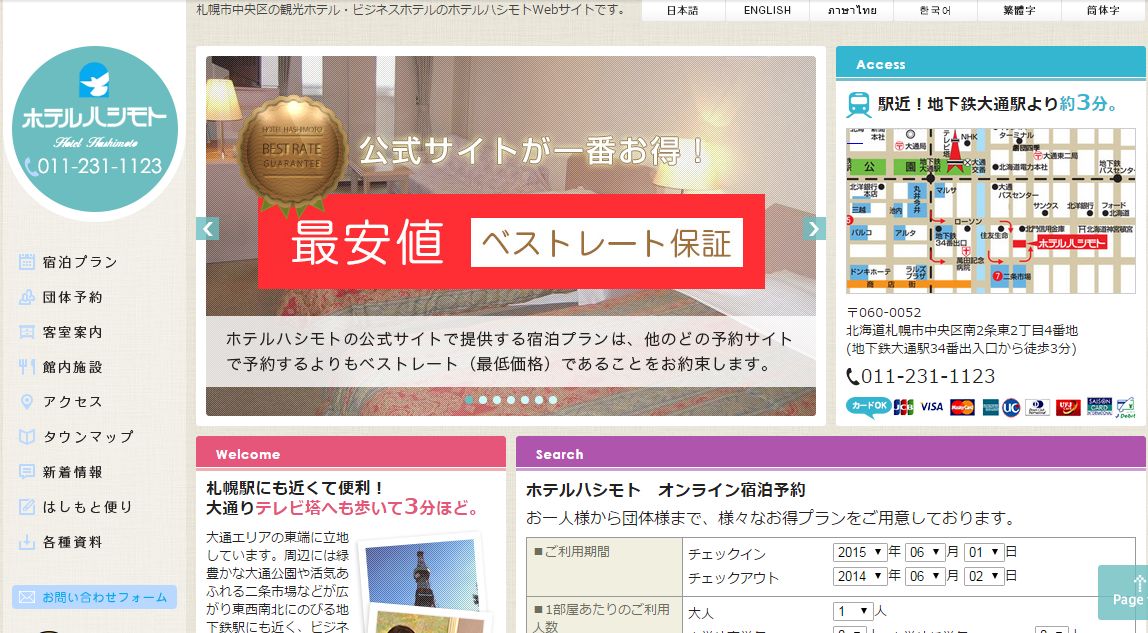This screenshot has height=633, width=1148.
Task: Open 各種資料 download icon
Action: coord(26,542)
